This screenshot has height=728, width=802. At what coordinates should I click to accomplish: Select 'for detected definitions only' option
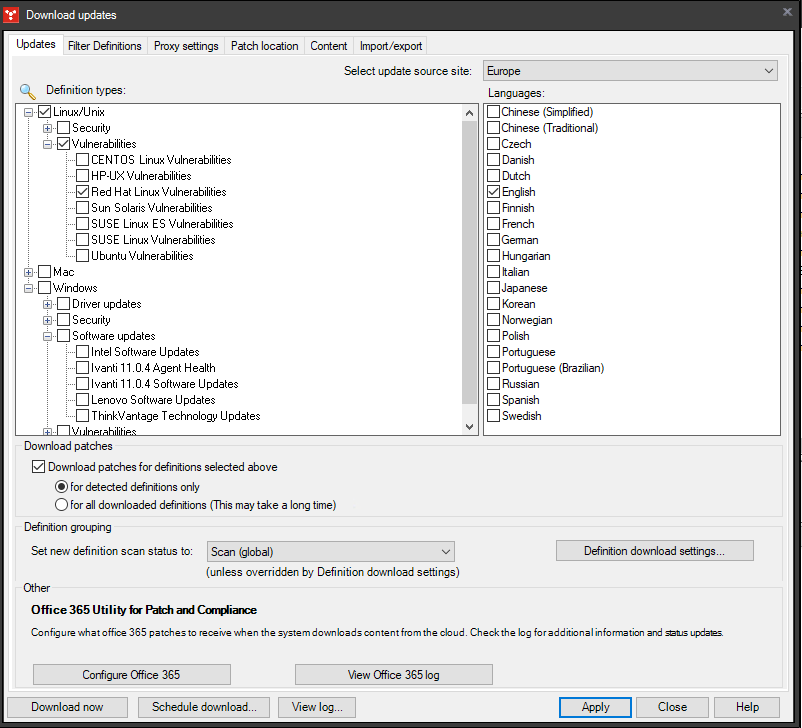[x=61, y=486]
